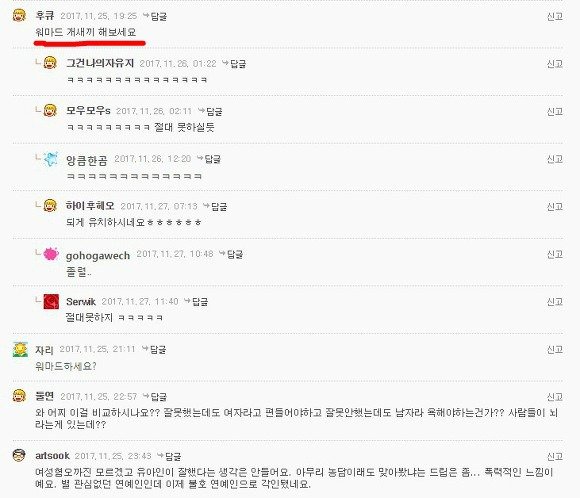Report Serwik's comment with 신고
The height and width of the screenshot is (498, 580).
(555, 302)
